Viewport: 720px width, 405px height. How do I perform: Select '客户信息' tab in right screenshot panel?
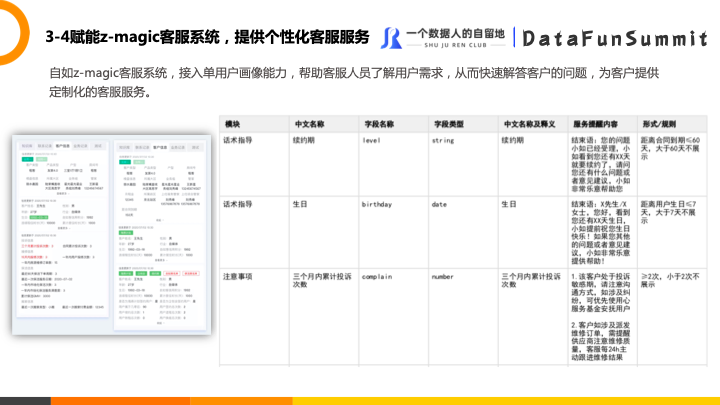[160, 147]
